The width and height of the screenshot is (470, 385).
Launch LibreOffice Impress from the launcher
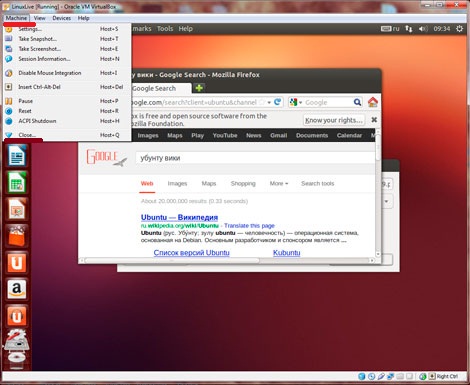click(x=17, y=209)
